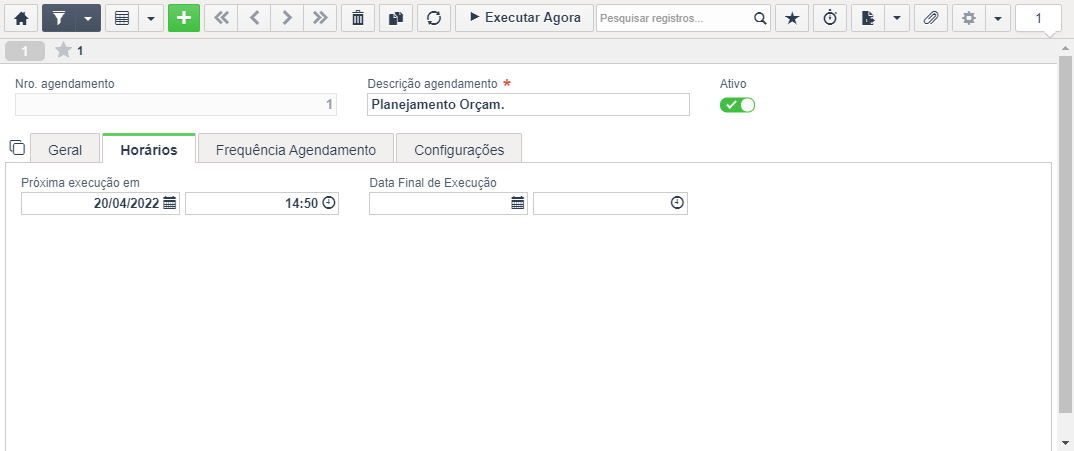Click the search magnifier icon

click(760, 19)
